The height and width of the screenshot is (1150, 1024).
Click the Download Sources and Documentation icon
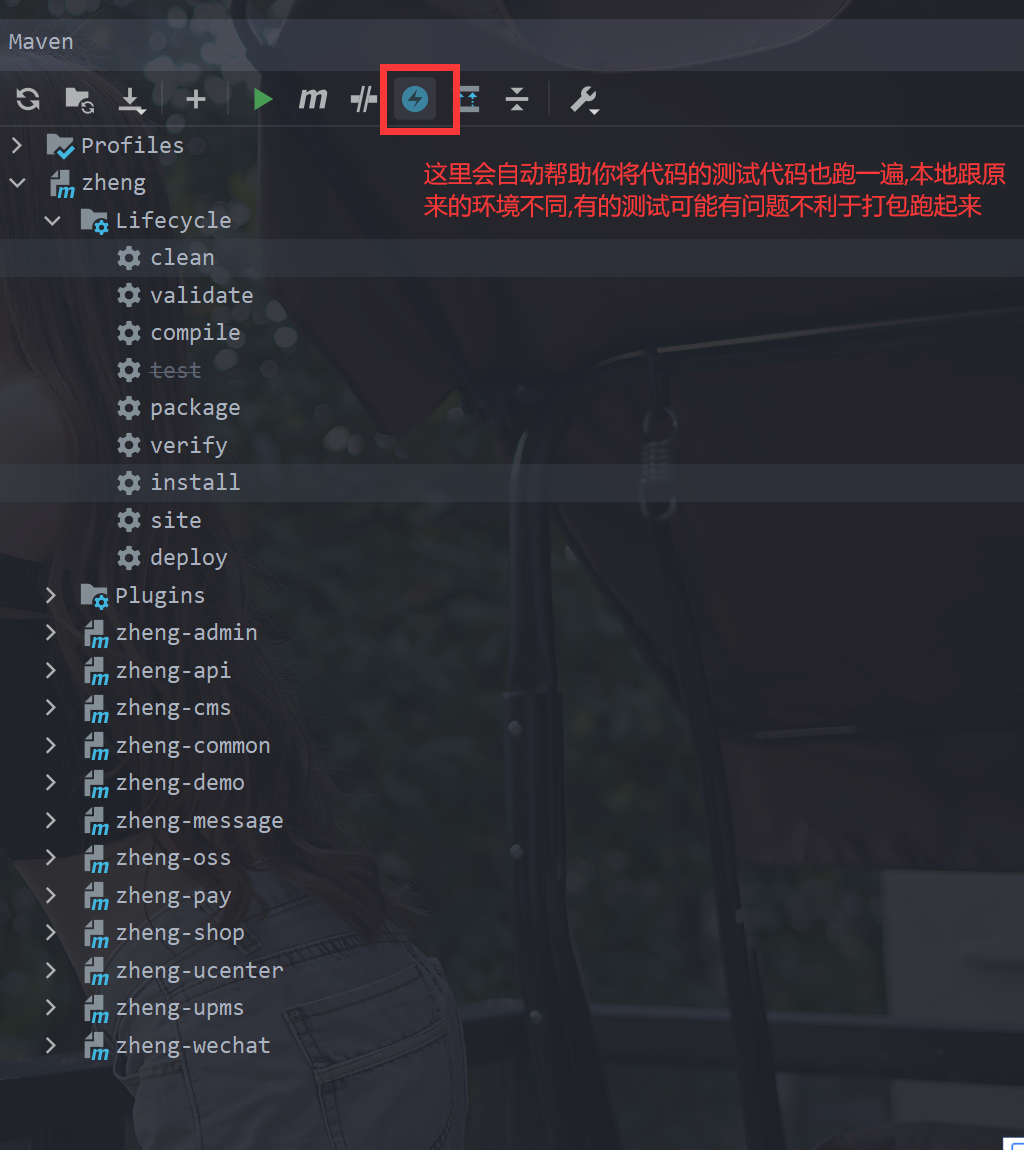[132, 99]
